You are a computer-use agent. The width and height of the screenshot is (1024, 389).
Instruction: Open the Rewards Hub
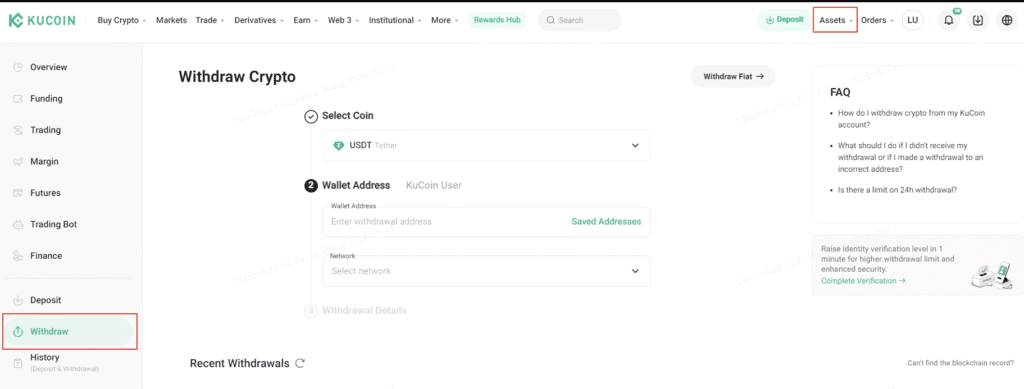[x=497, y=20]
